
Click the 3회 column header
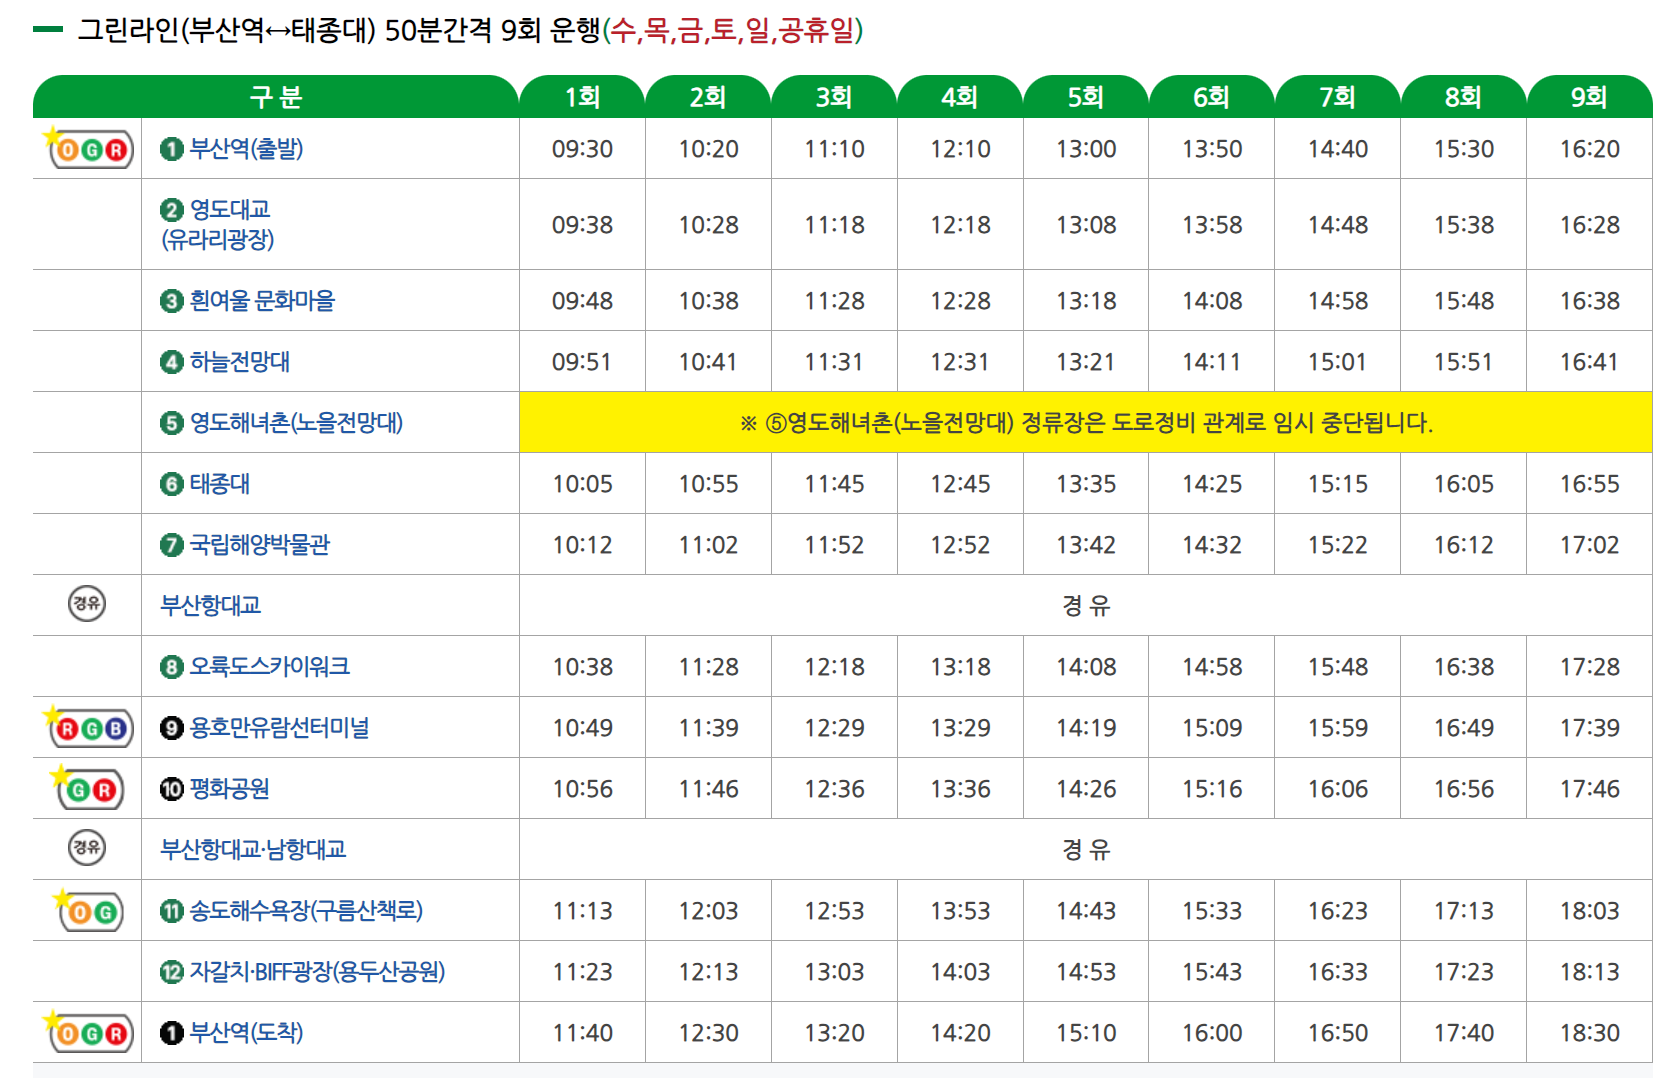tap(834, 97)
